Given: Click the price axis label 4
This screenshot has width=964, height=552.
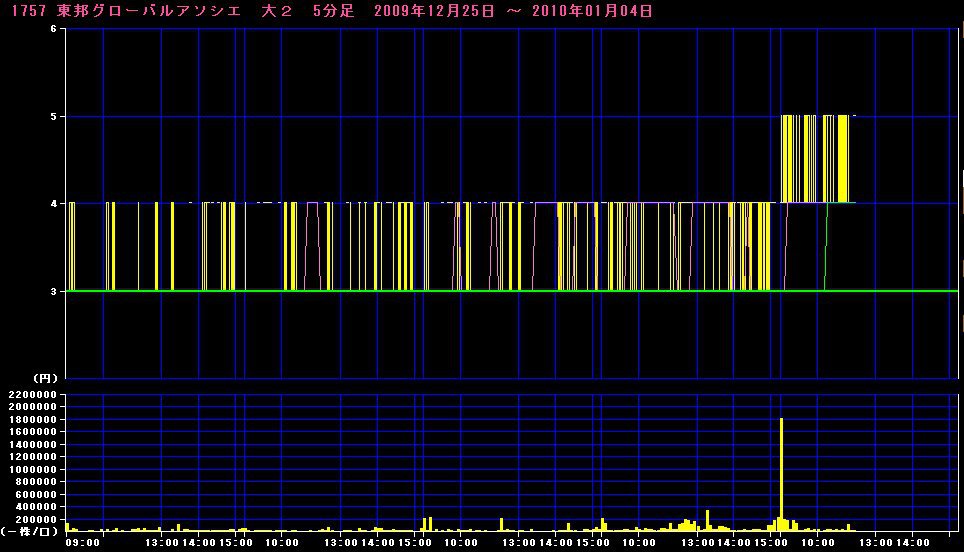Looking at the screenshot, I should coord(52,204).
